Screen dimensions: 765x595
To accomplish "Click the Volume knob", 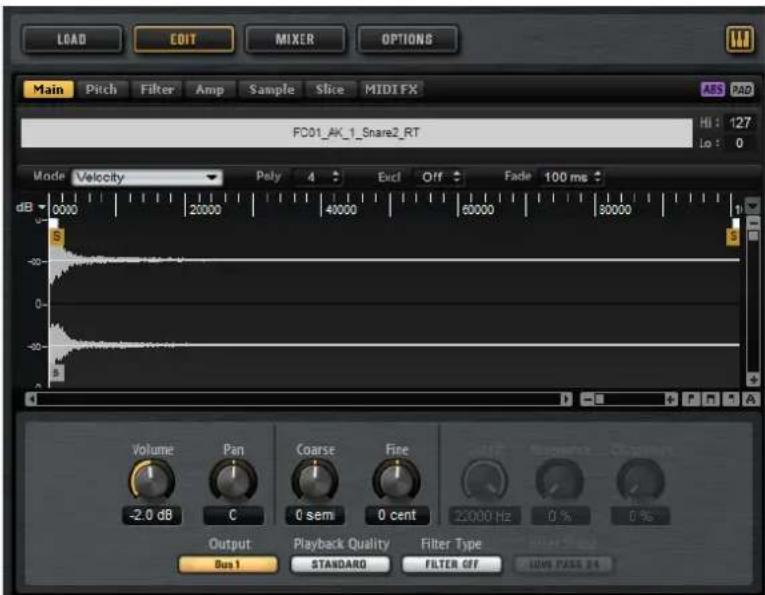I will [x=152, y=480].
